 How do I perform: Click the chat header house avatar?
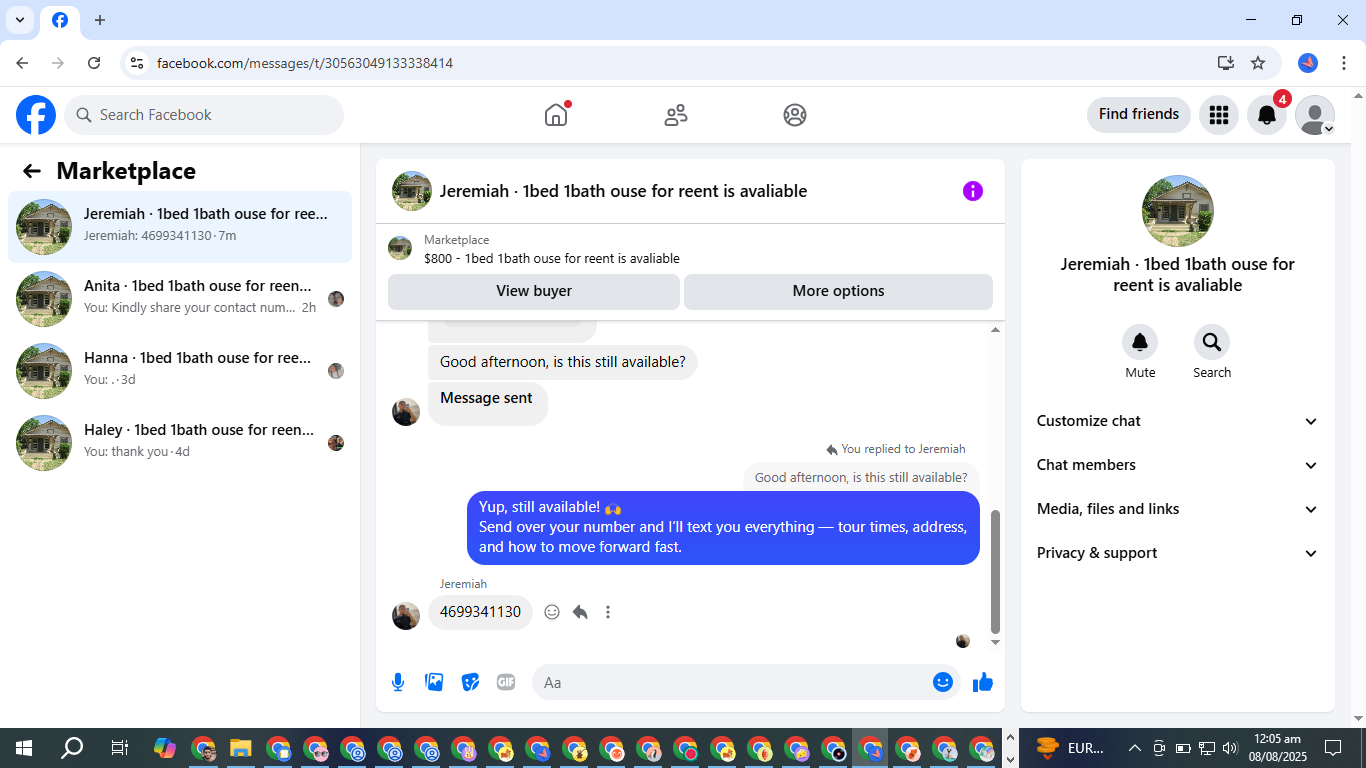pyautogui.click(x=412, y=191)
